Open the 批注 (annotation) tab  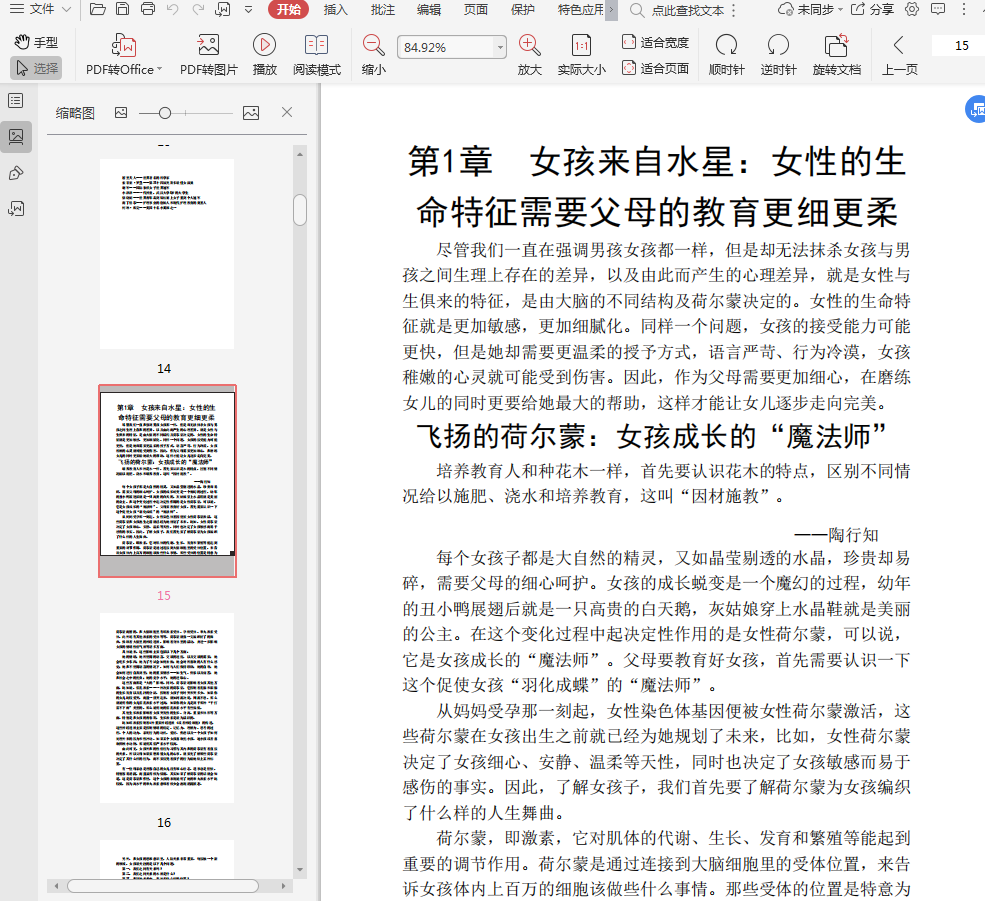(x=382, y=10)
